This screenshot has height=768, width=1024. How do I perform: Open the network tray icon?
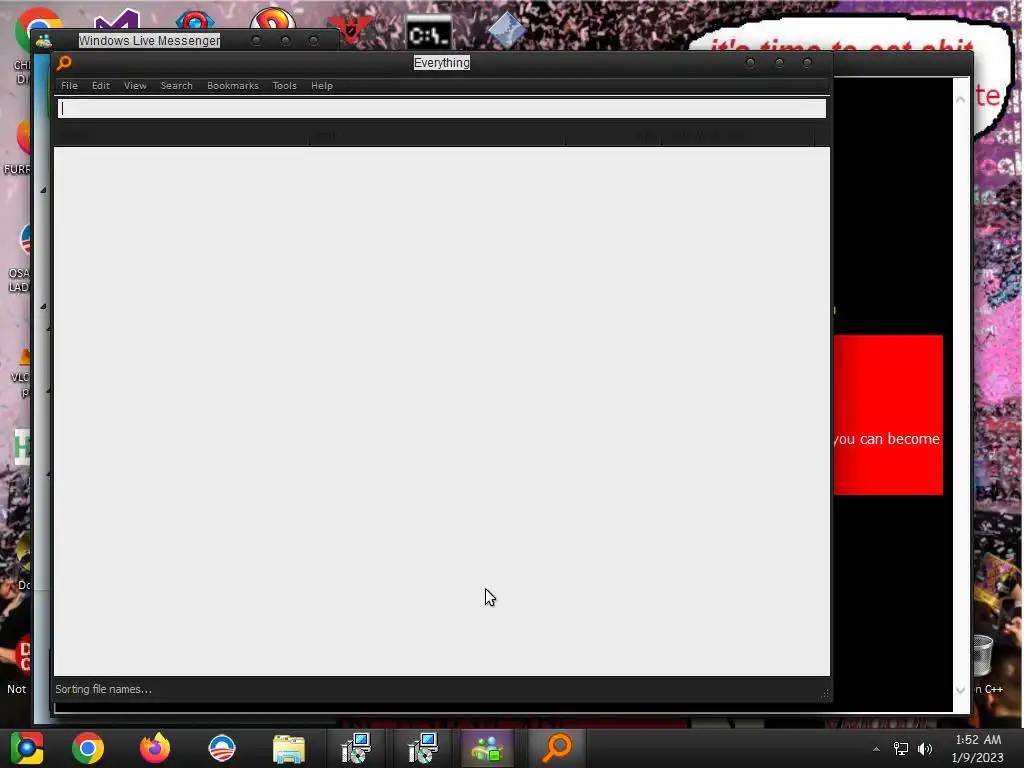(901, 749)
